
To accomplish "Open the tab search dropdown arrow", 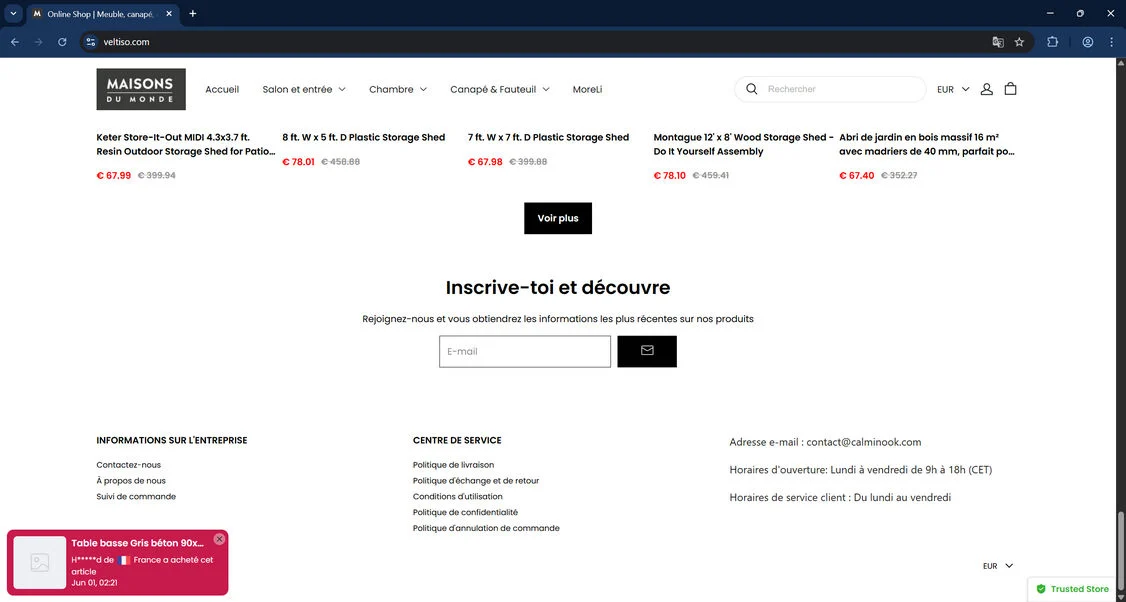I will tap(13, 14).
